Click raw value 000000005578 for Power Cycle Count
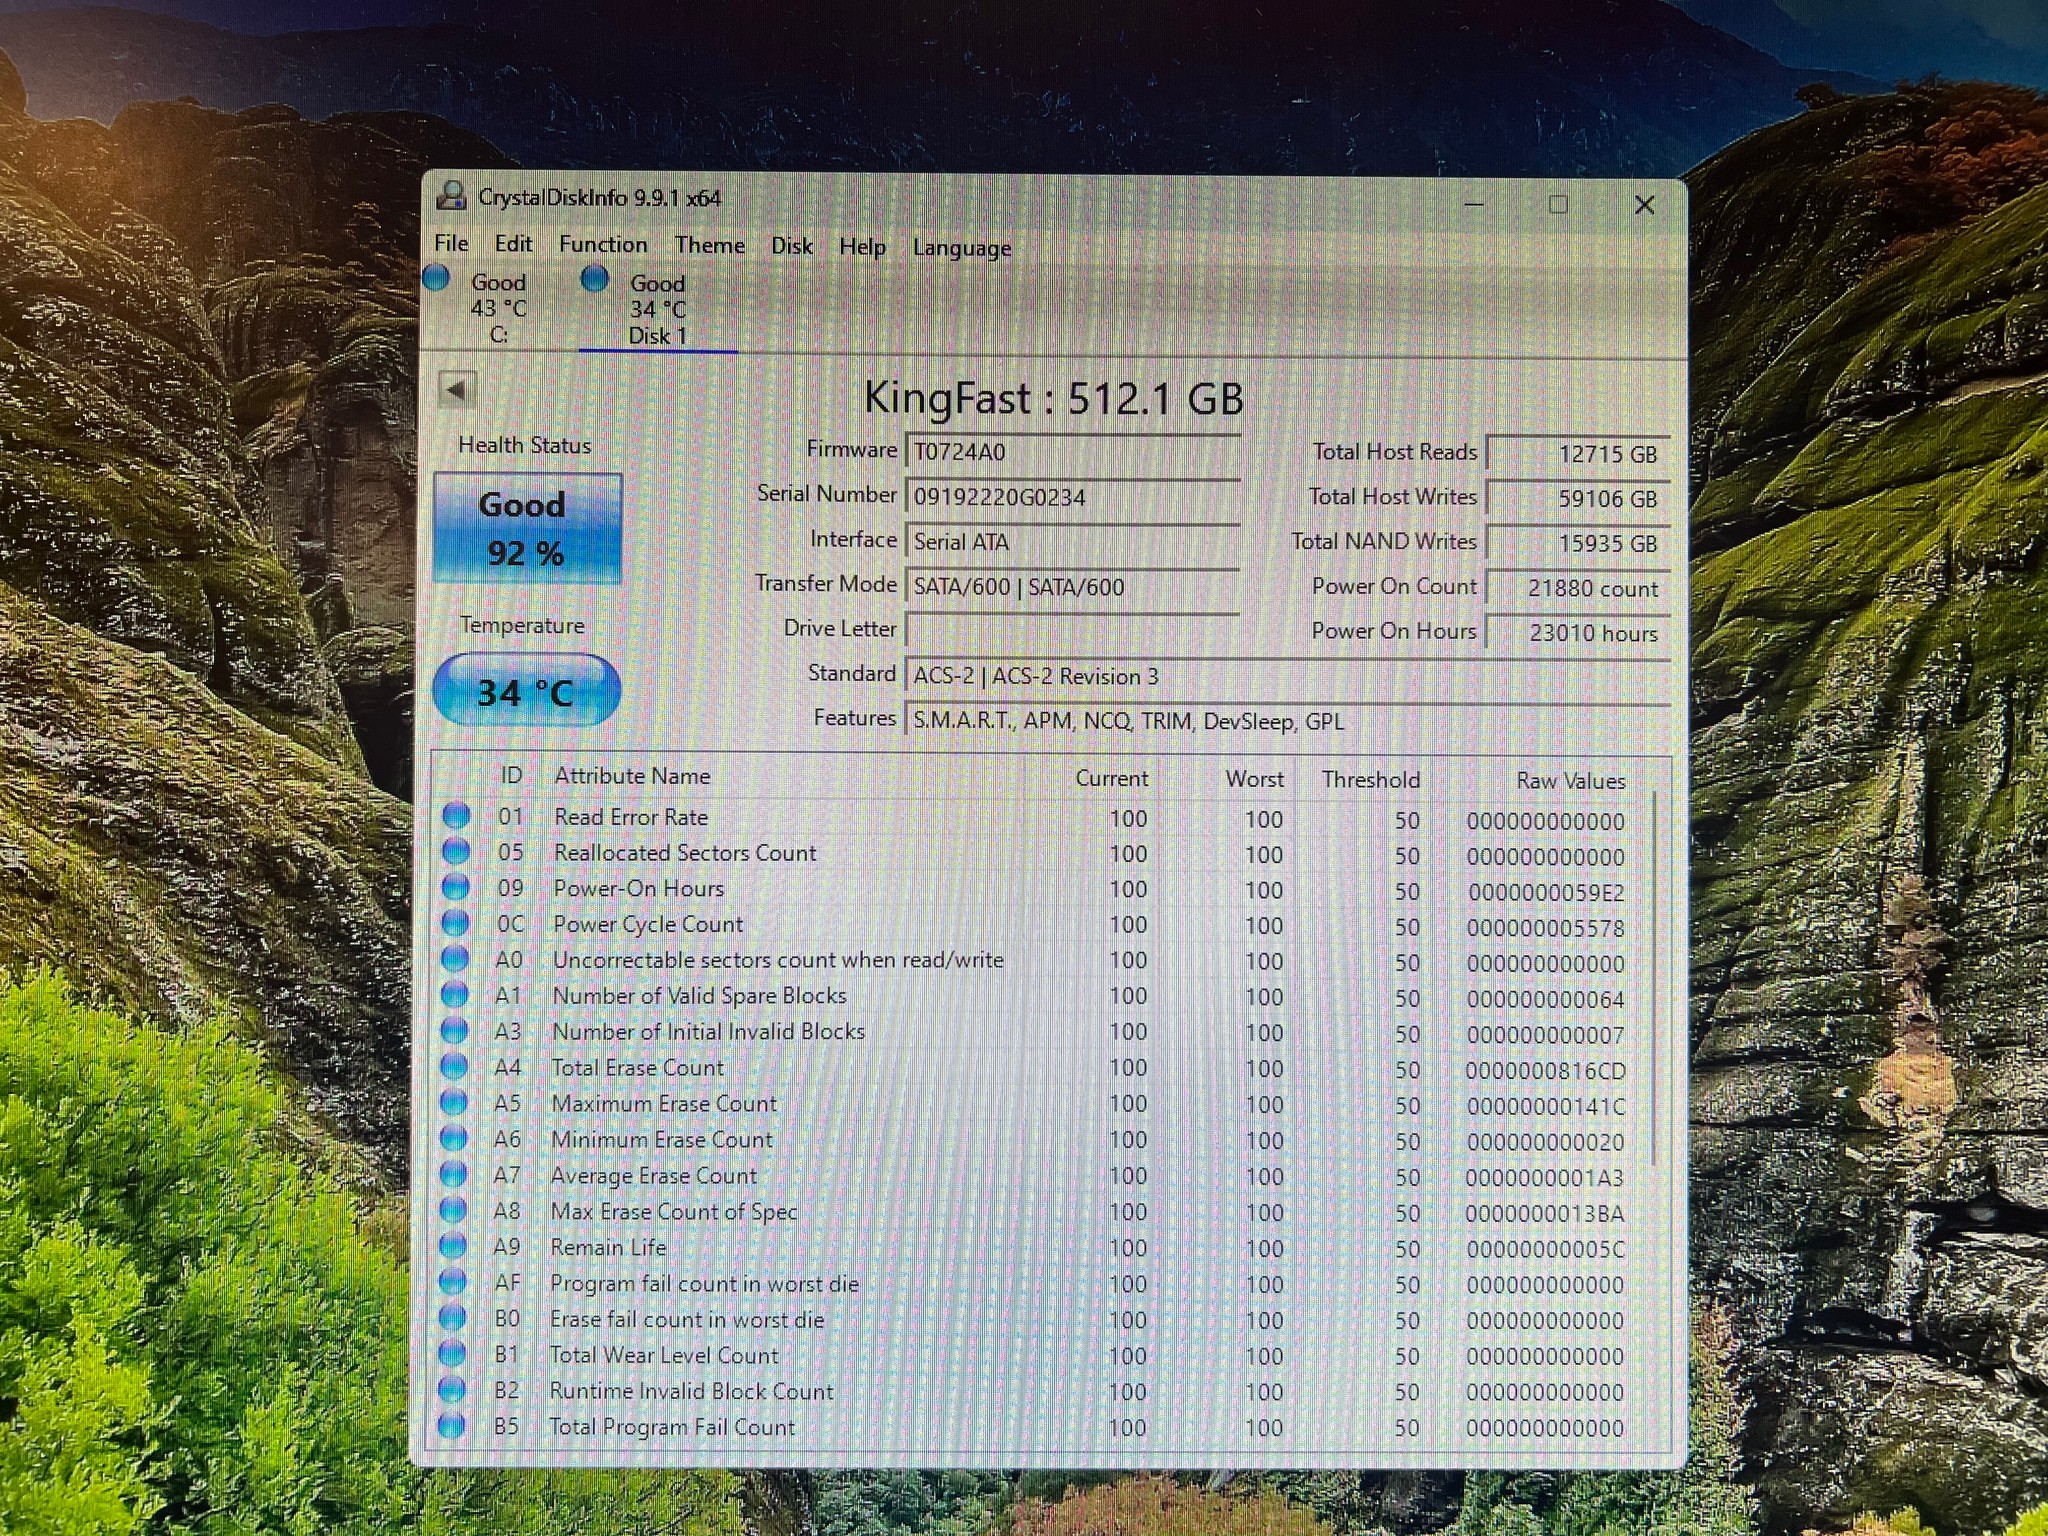Screen dimensions: 2048x1536 click(x=1546, y=929)
